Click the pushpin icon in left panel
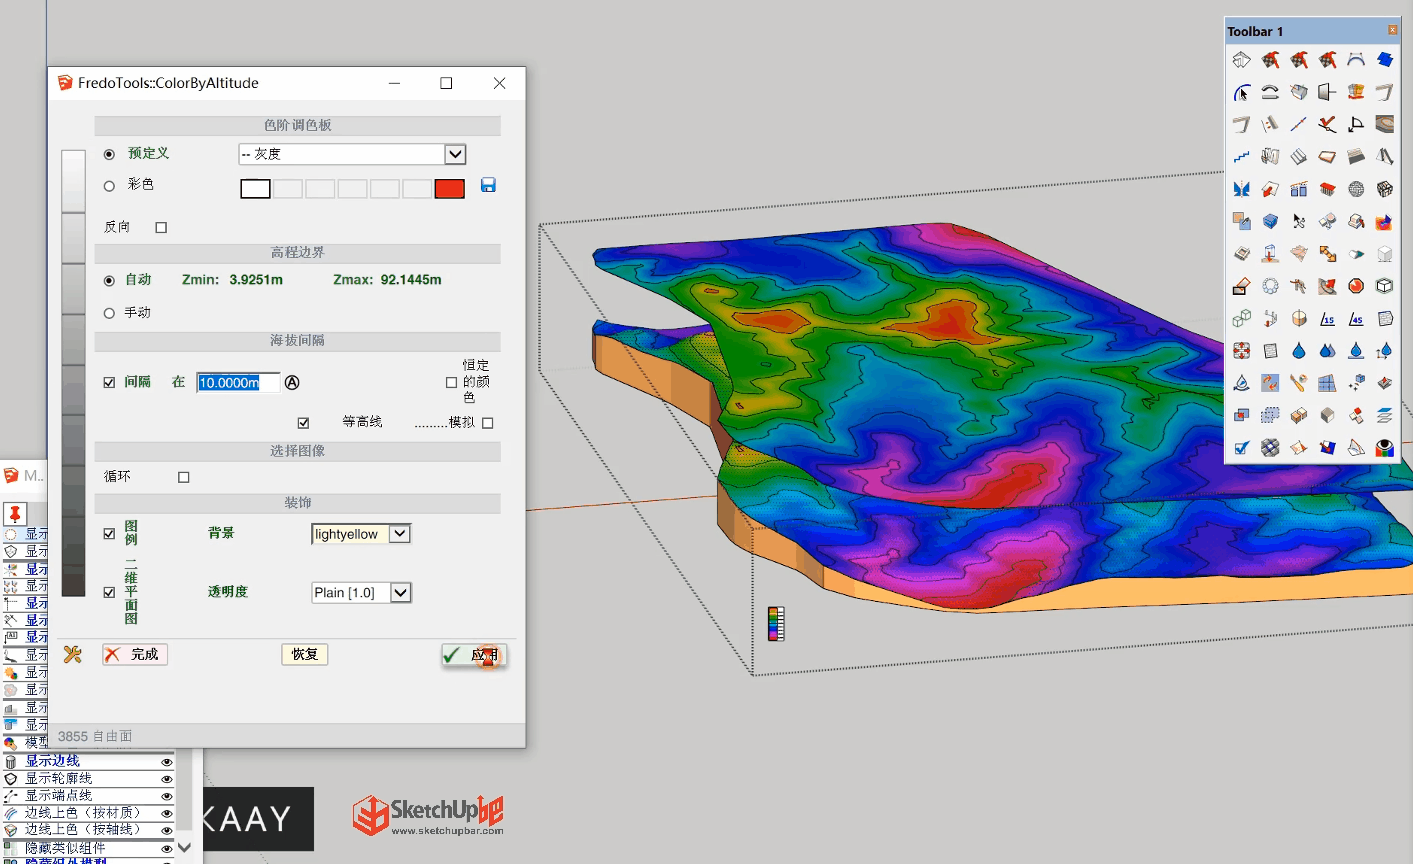Image resolution: width=1413 pixels, height=864 pixels. click(x=14, y=514)
